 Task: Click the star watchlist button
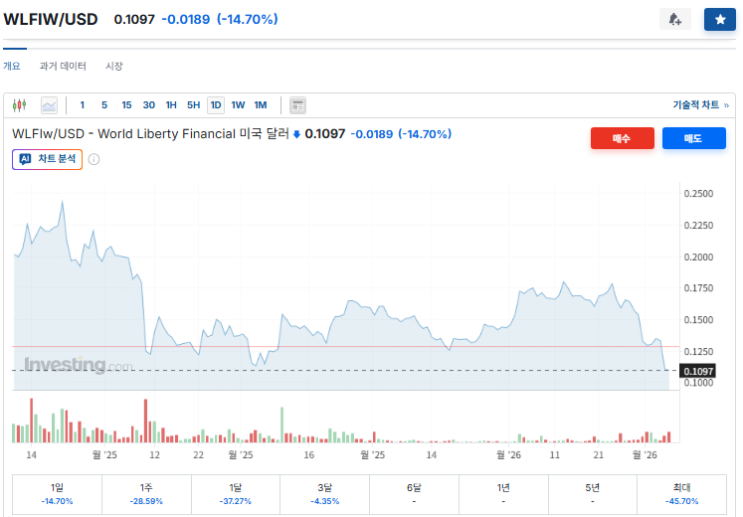[720, 19]
